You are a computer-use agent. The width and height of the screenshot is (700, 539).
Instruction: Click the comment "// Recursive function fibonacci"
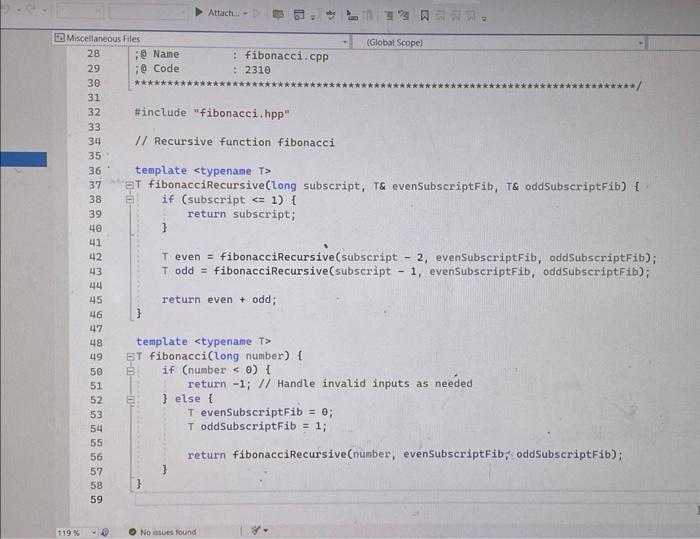235,142
